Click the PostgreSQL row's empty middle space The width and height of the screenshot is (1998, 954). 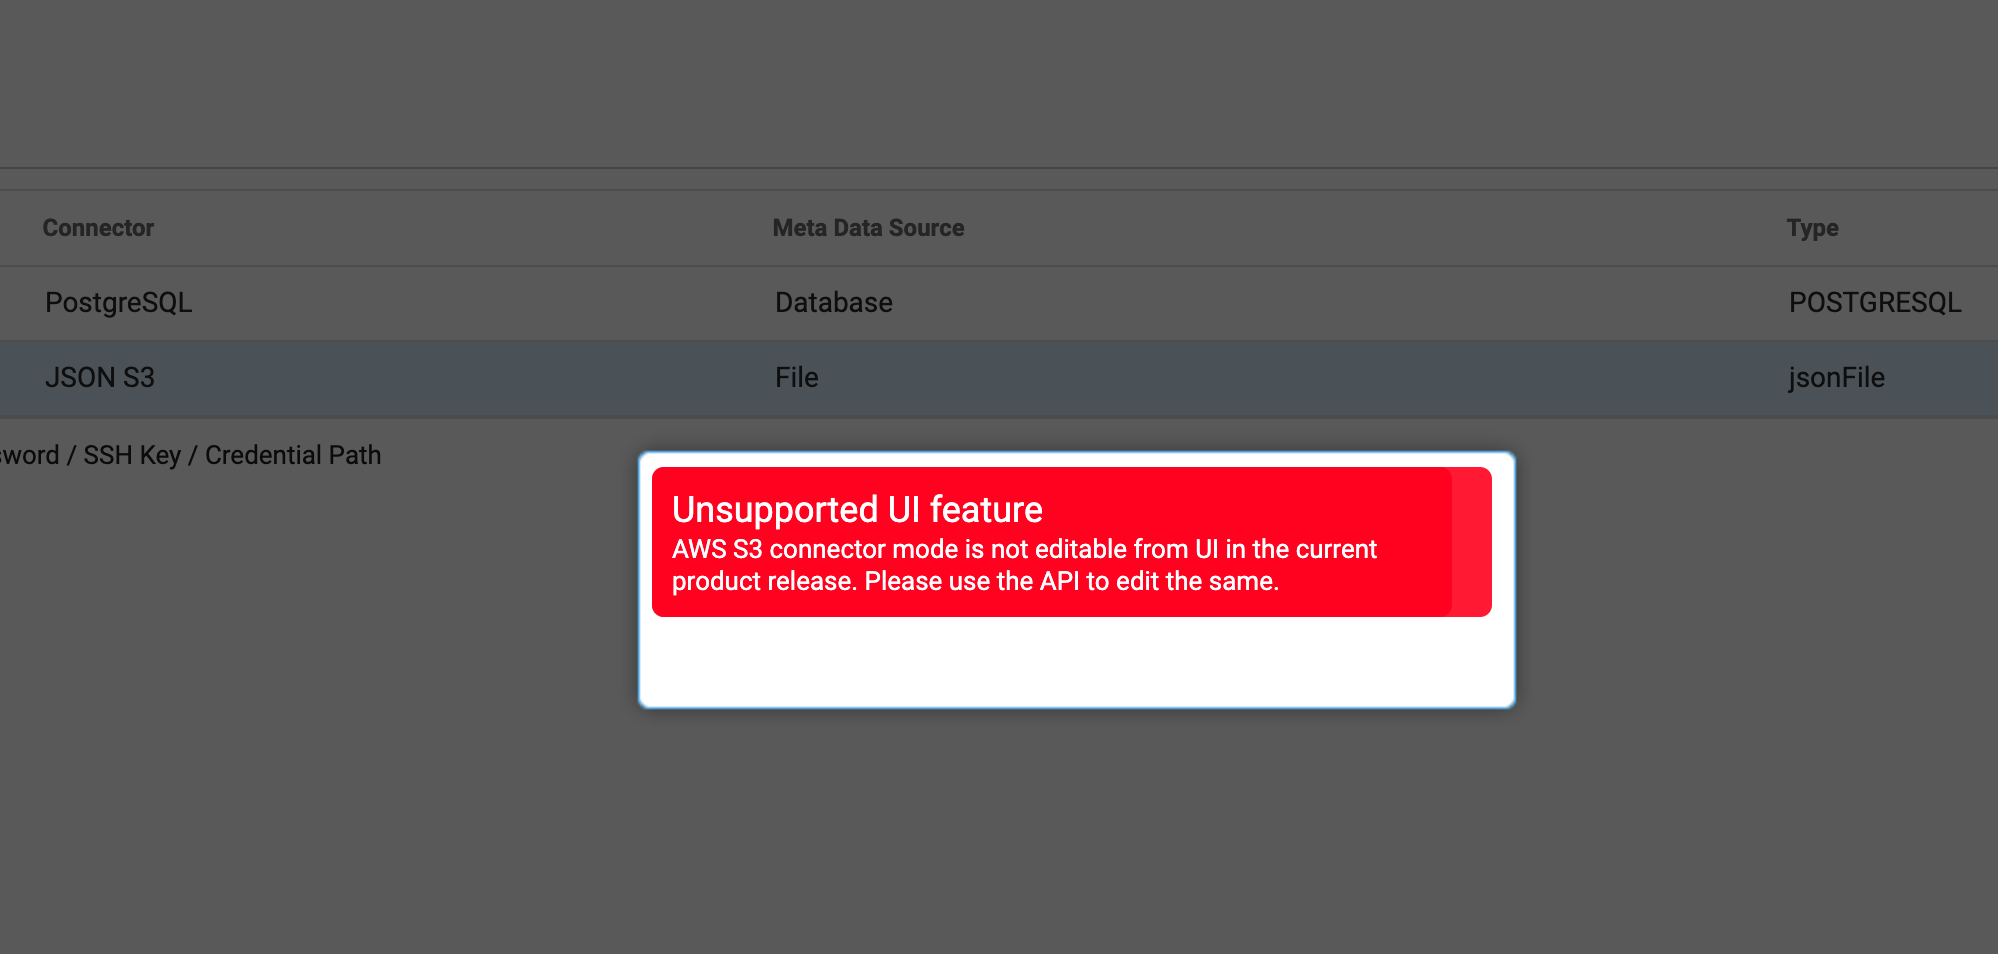(x=1340, y=302)
